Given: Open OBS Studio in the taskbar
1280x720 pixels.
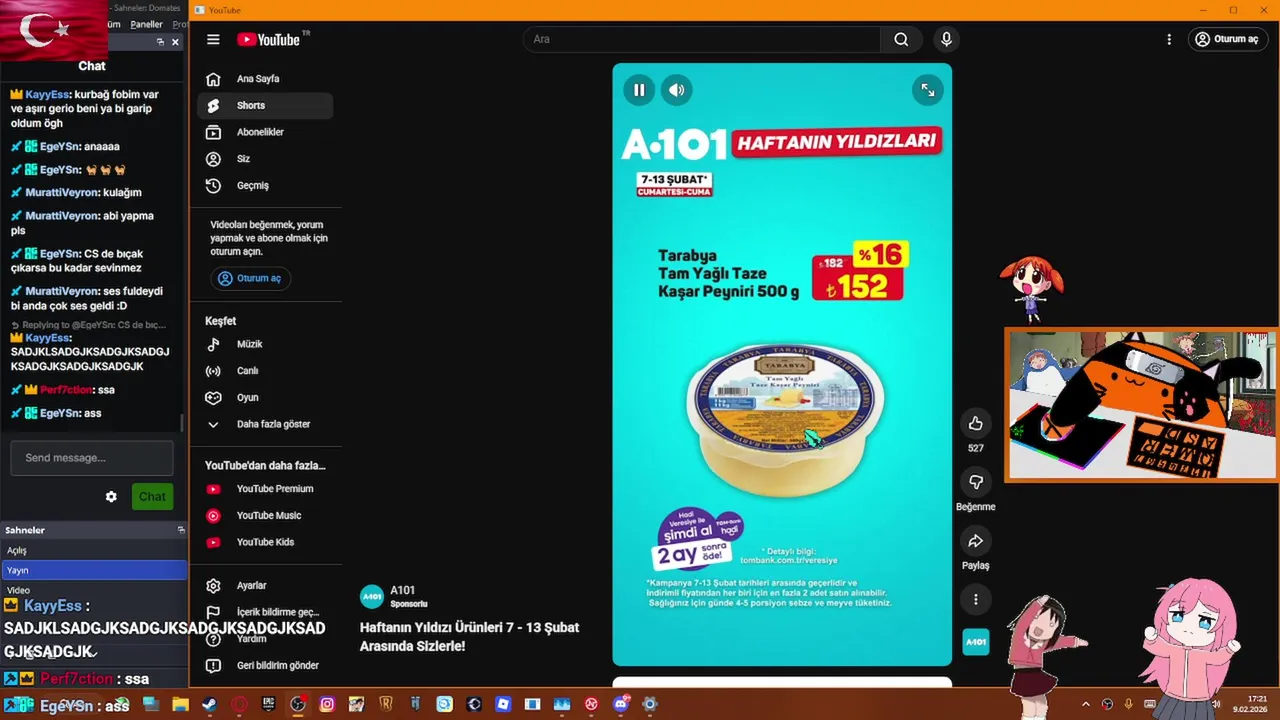Looking at the screenshot, I should (298, 704).
